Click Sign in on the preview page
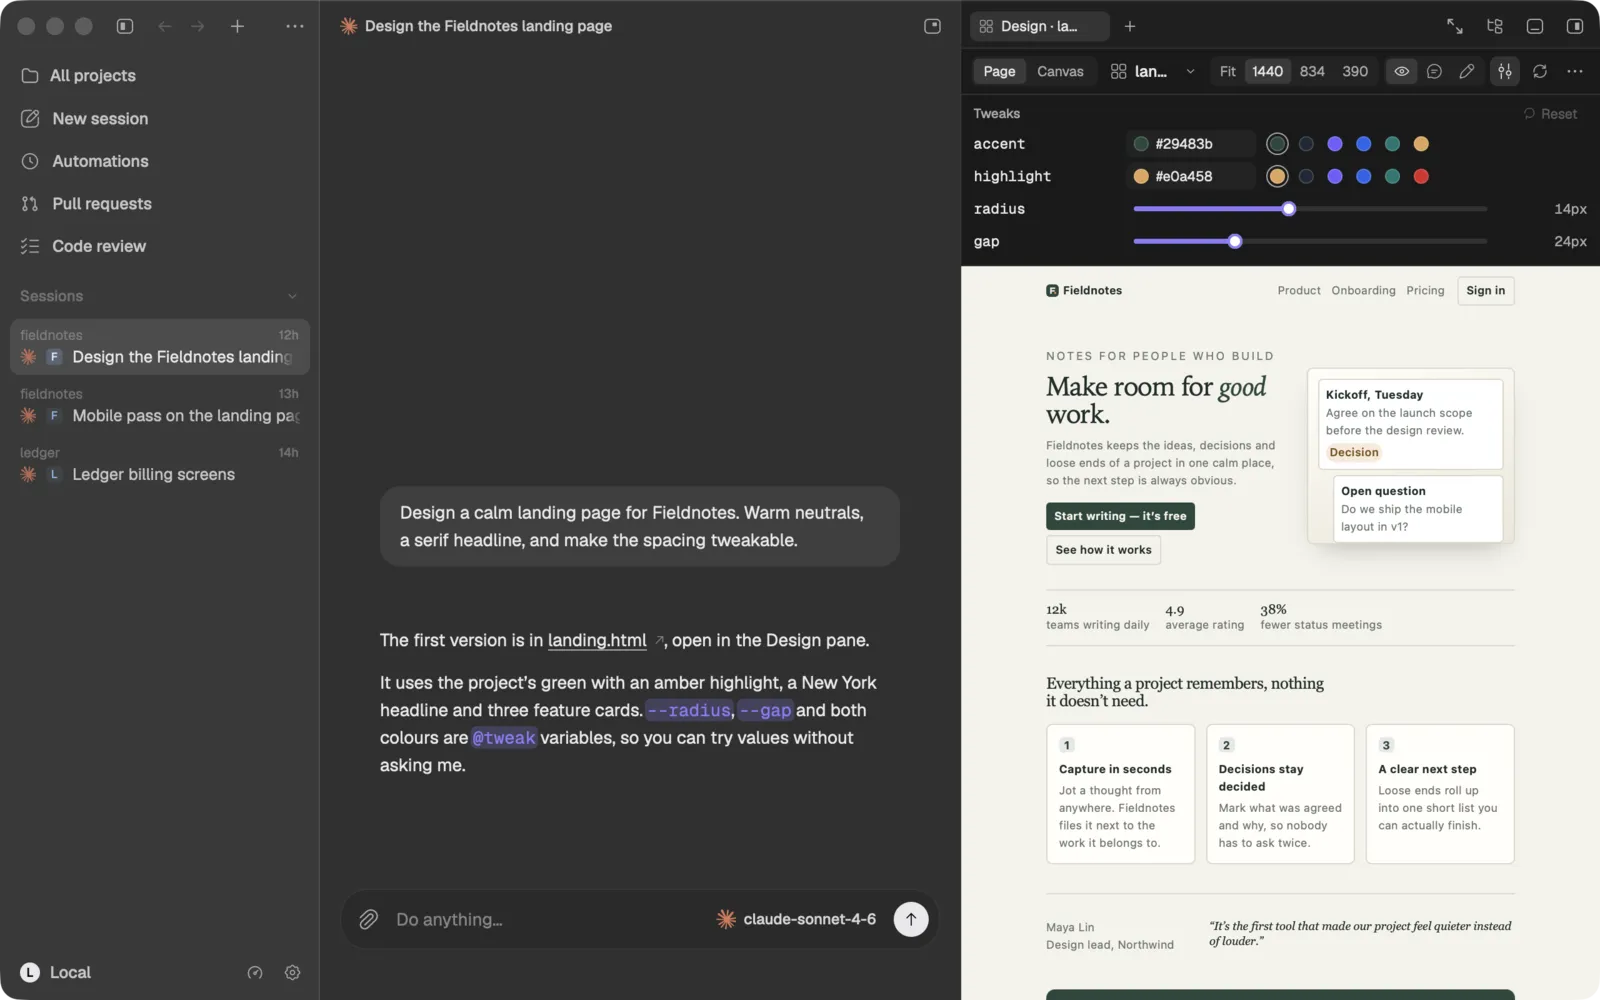Image resolution: width=1600 pixels, height=1000 pixels. coord(1485,290)
